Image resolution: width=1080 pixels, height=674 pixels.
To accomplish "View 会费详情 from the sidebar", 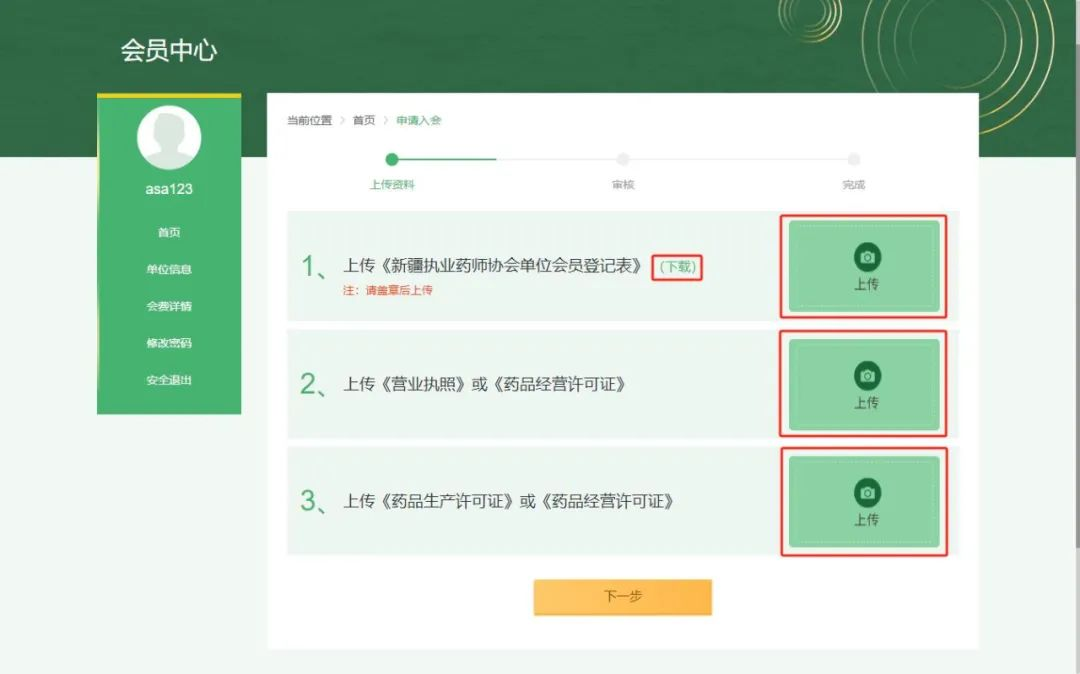I will click(169, 306).
